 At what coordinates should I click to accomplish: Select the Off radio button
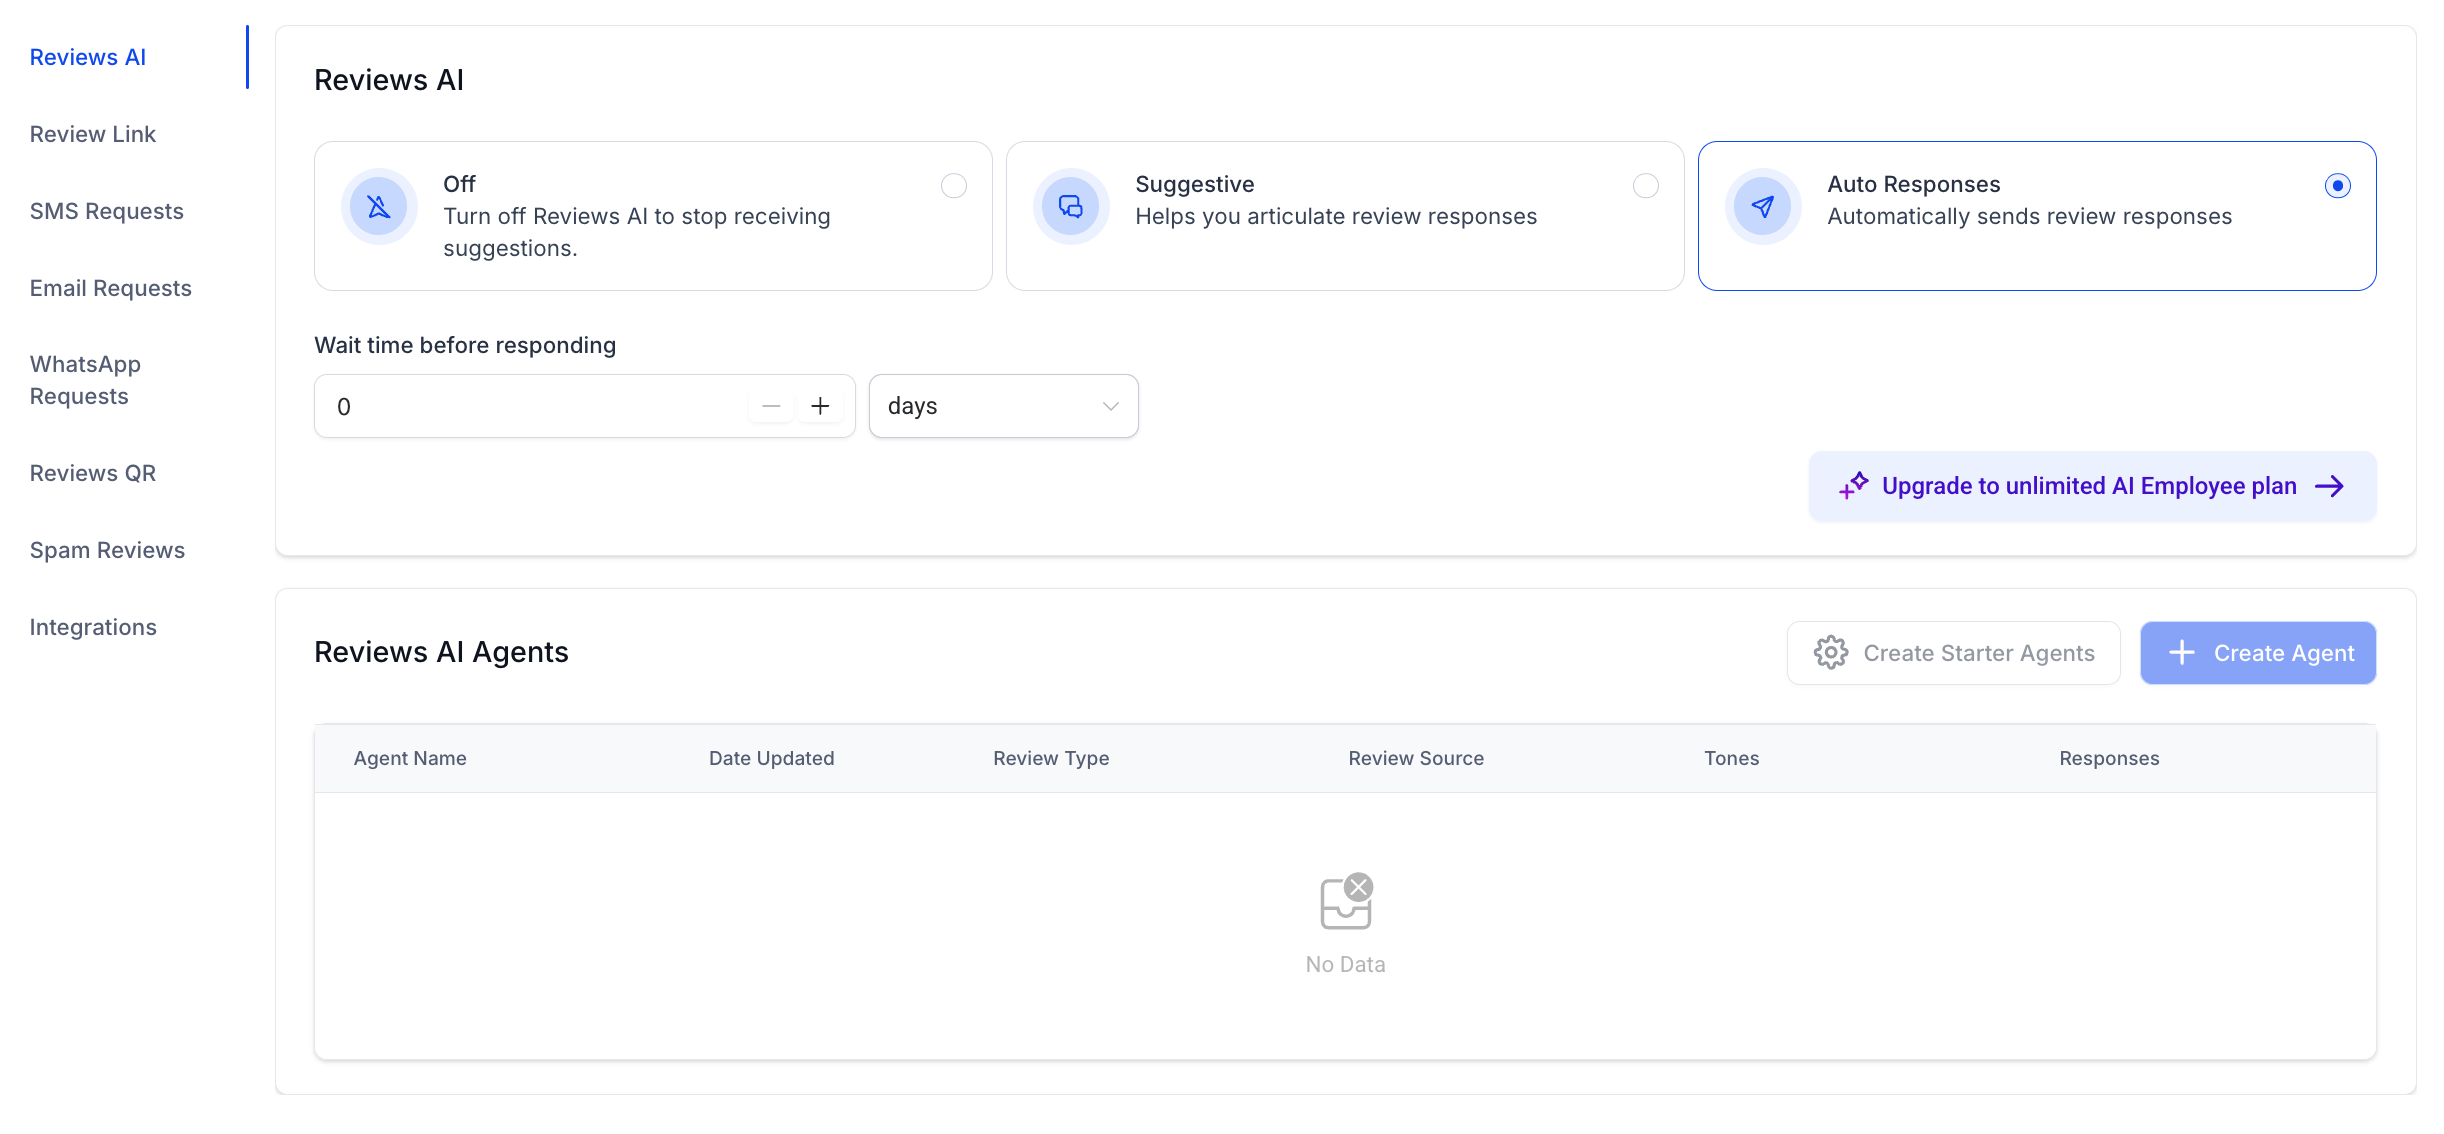[x=954, y=186]
